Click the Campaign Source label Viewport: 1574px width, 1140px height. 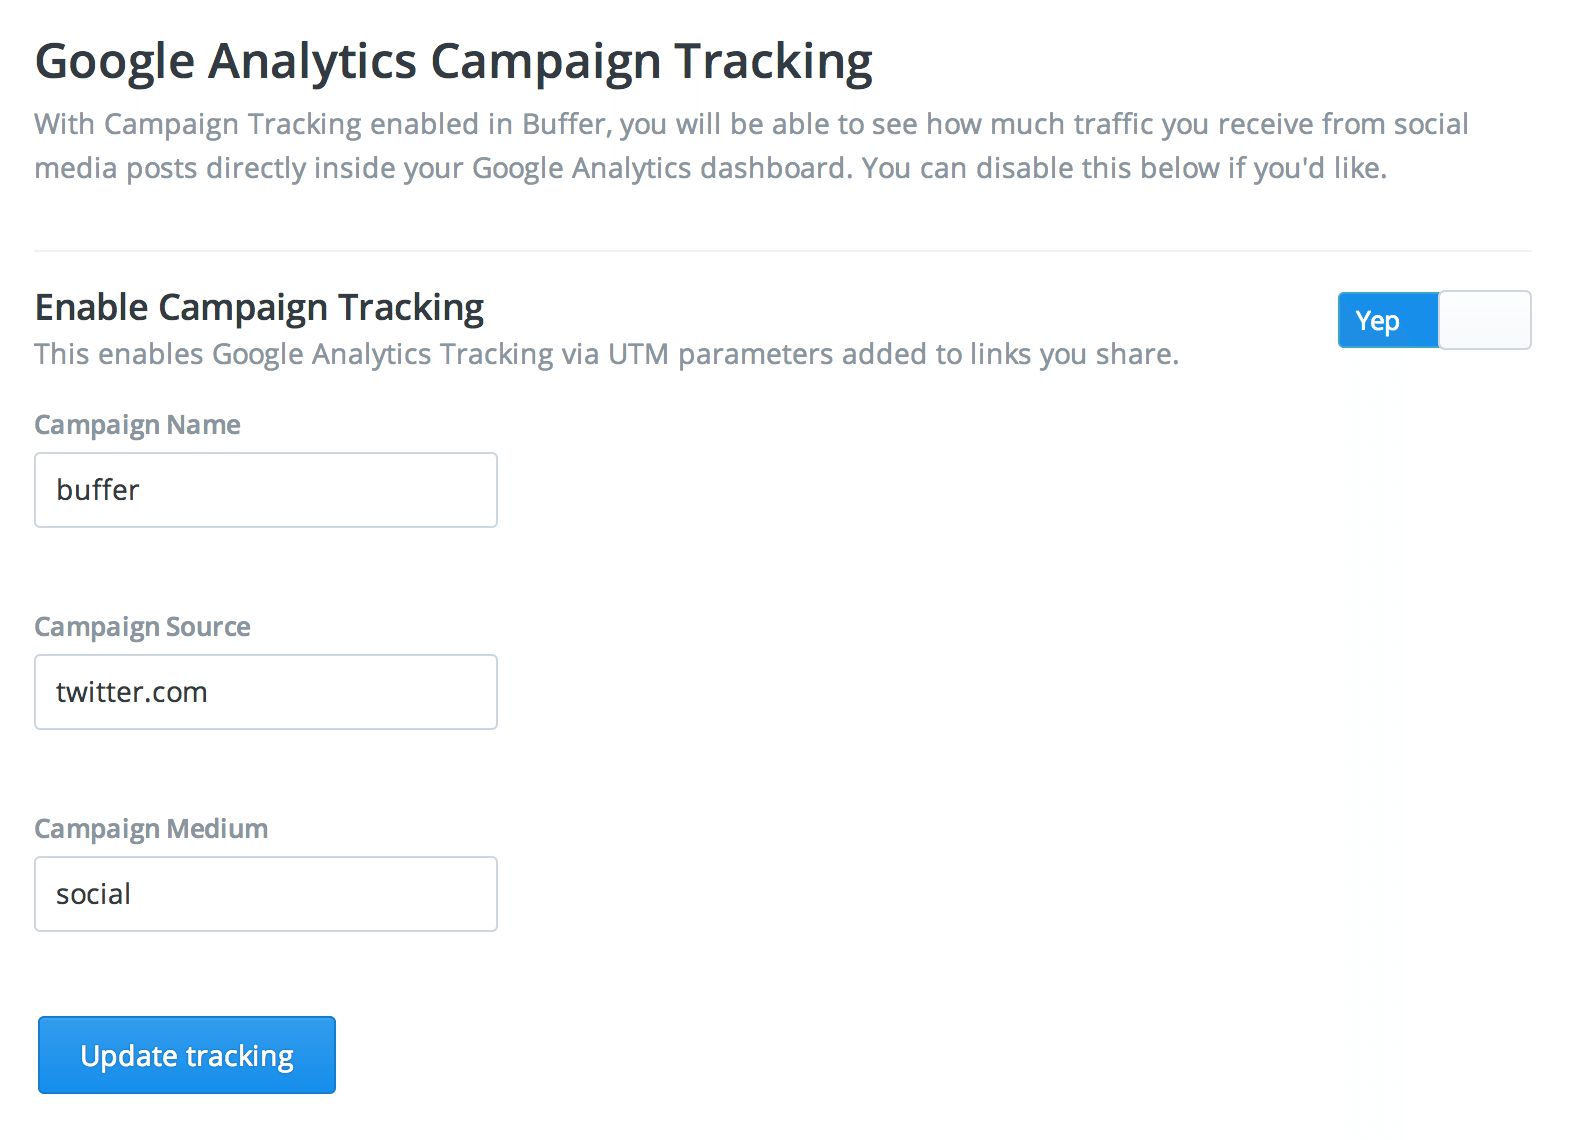coord(142,626)
